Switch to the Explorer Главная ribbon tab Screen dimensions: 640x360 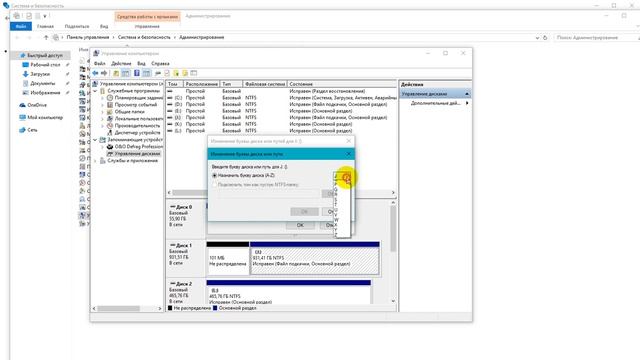(45, 26)
